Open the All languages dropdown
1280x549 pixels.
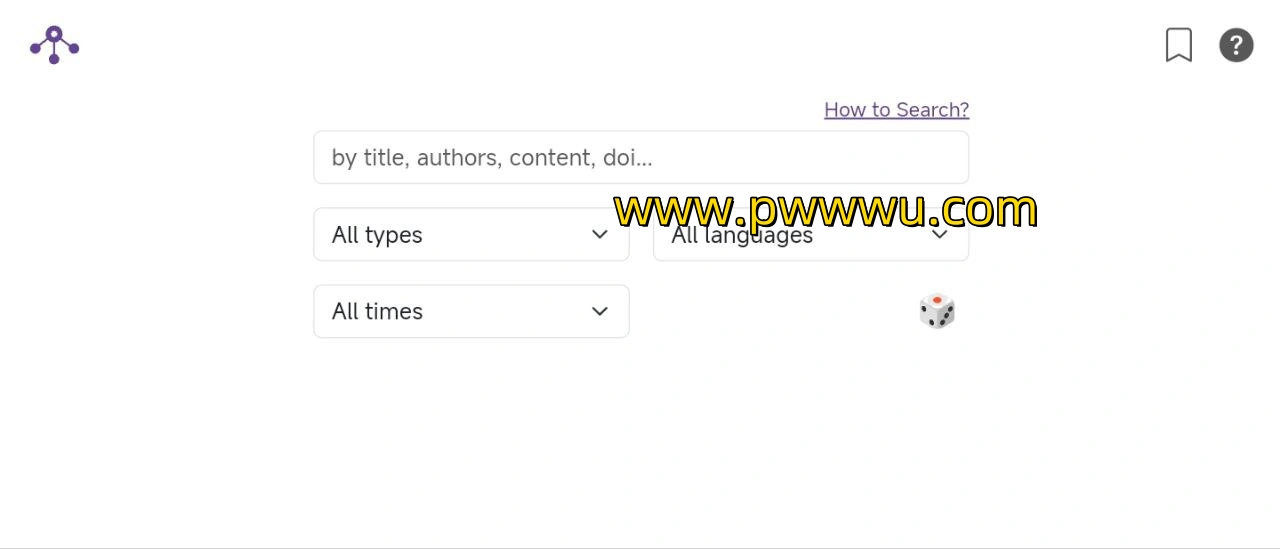pos(811,234)
